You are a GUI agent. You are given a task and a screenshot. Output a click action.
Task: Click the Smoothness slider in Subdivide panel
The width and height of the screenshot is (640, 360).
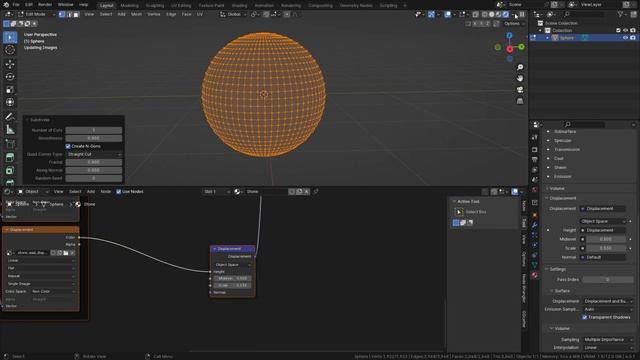(x=94, y=138)
